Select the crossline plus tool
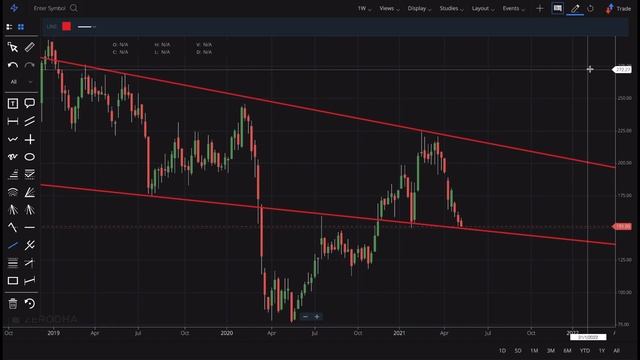The width and height of the screenshot is (640, 360). pyautogui.click(x=29, y=139)
